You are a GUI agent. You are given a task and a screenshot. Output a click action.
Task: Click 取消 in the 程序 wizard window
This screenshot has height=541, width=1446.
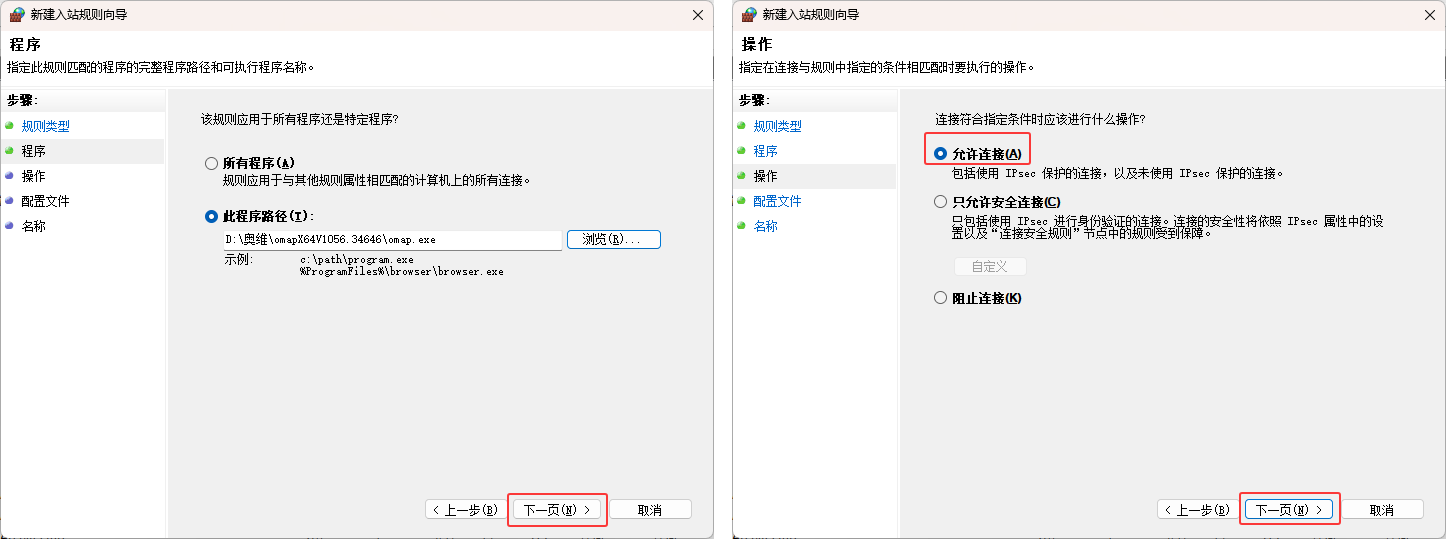(650, 509)
